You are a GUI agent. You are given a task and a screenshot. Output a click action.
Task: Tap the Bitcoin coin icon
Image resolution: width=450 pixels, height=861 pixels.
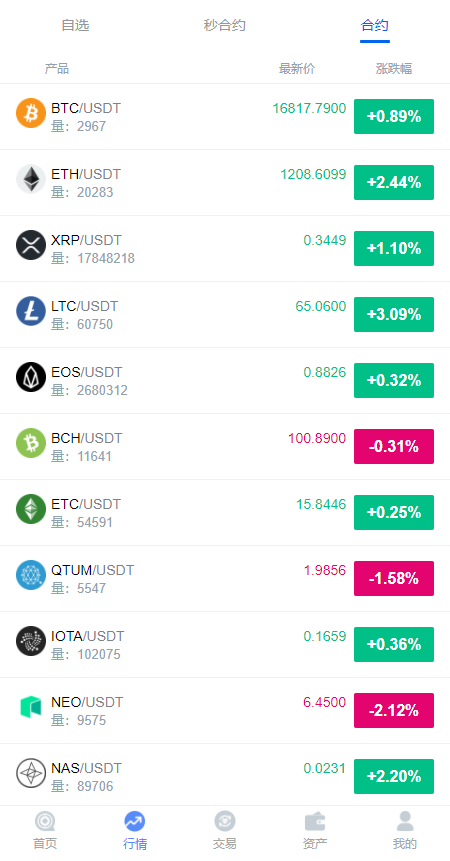click(31, 113)
